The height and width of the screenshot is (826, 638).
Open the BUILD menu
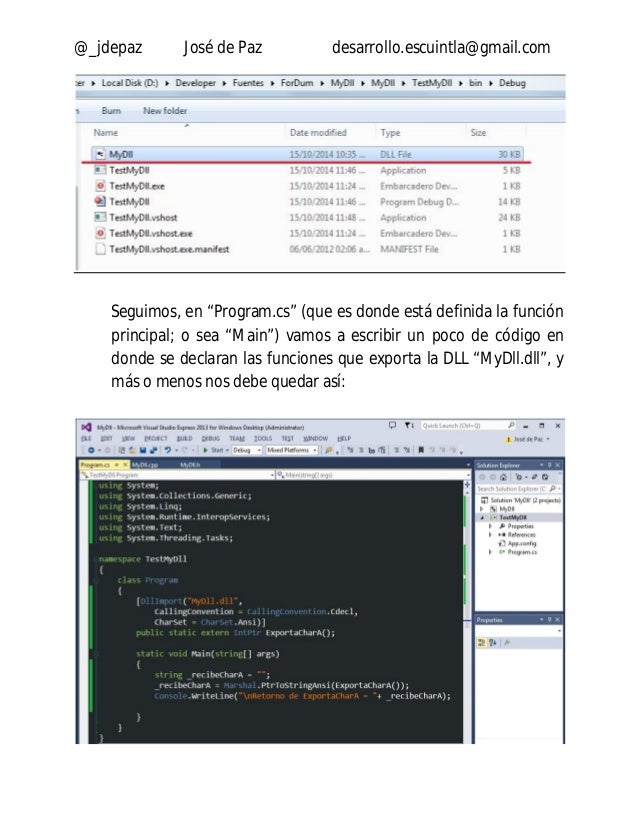(x=184, y=439)
